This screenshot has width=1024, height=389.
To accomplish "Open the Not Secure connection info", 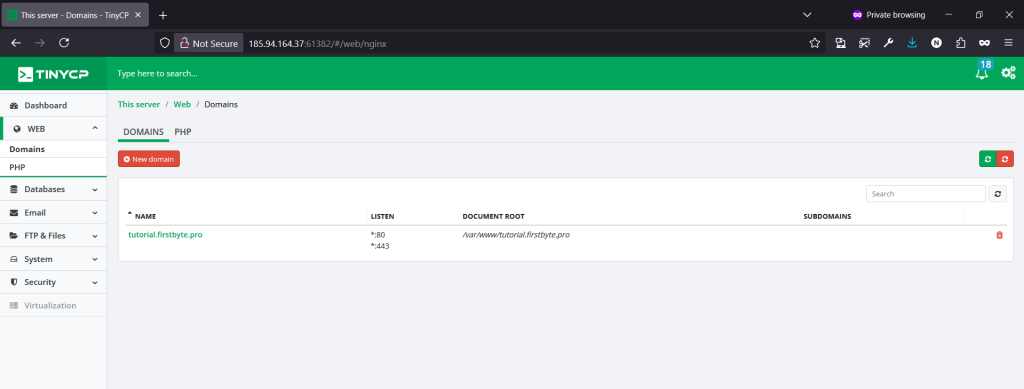I will point(209,43).
